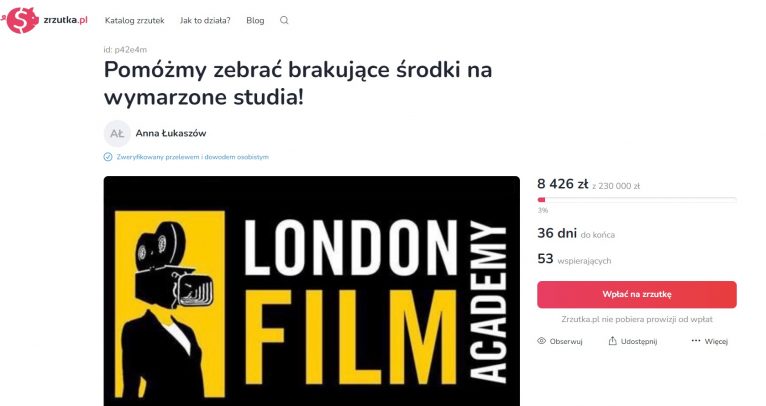Click the verified checkmark badge icon
Screen dimensions: 766x406
[x=108, y=157]
